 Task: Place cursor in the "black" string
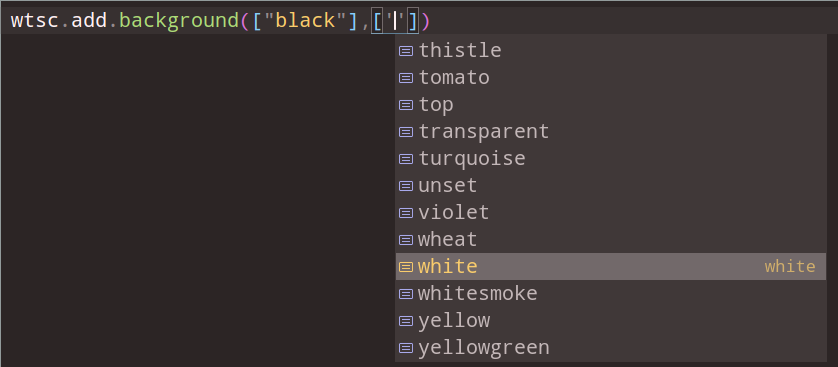[x=305, y=21]
